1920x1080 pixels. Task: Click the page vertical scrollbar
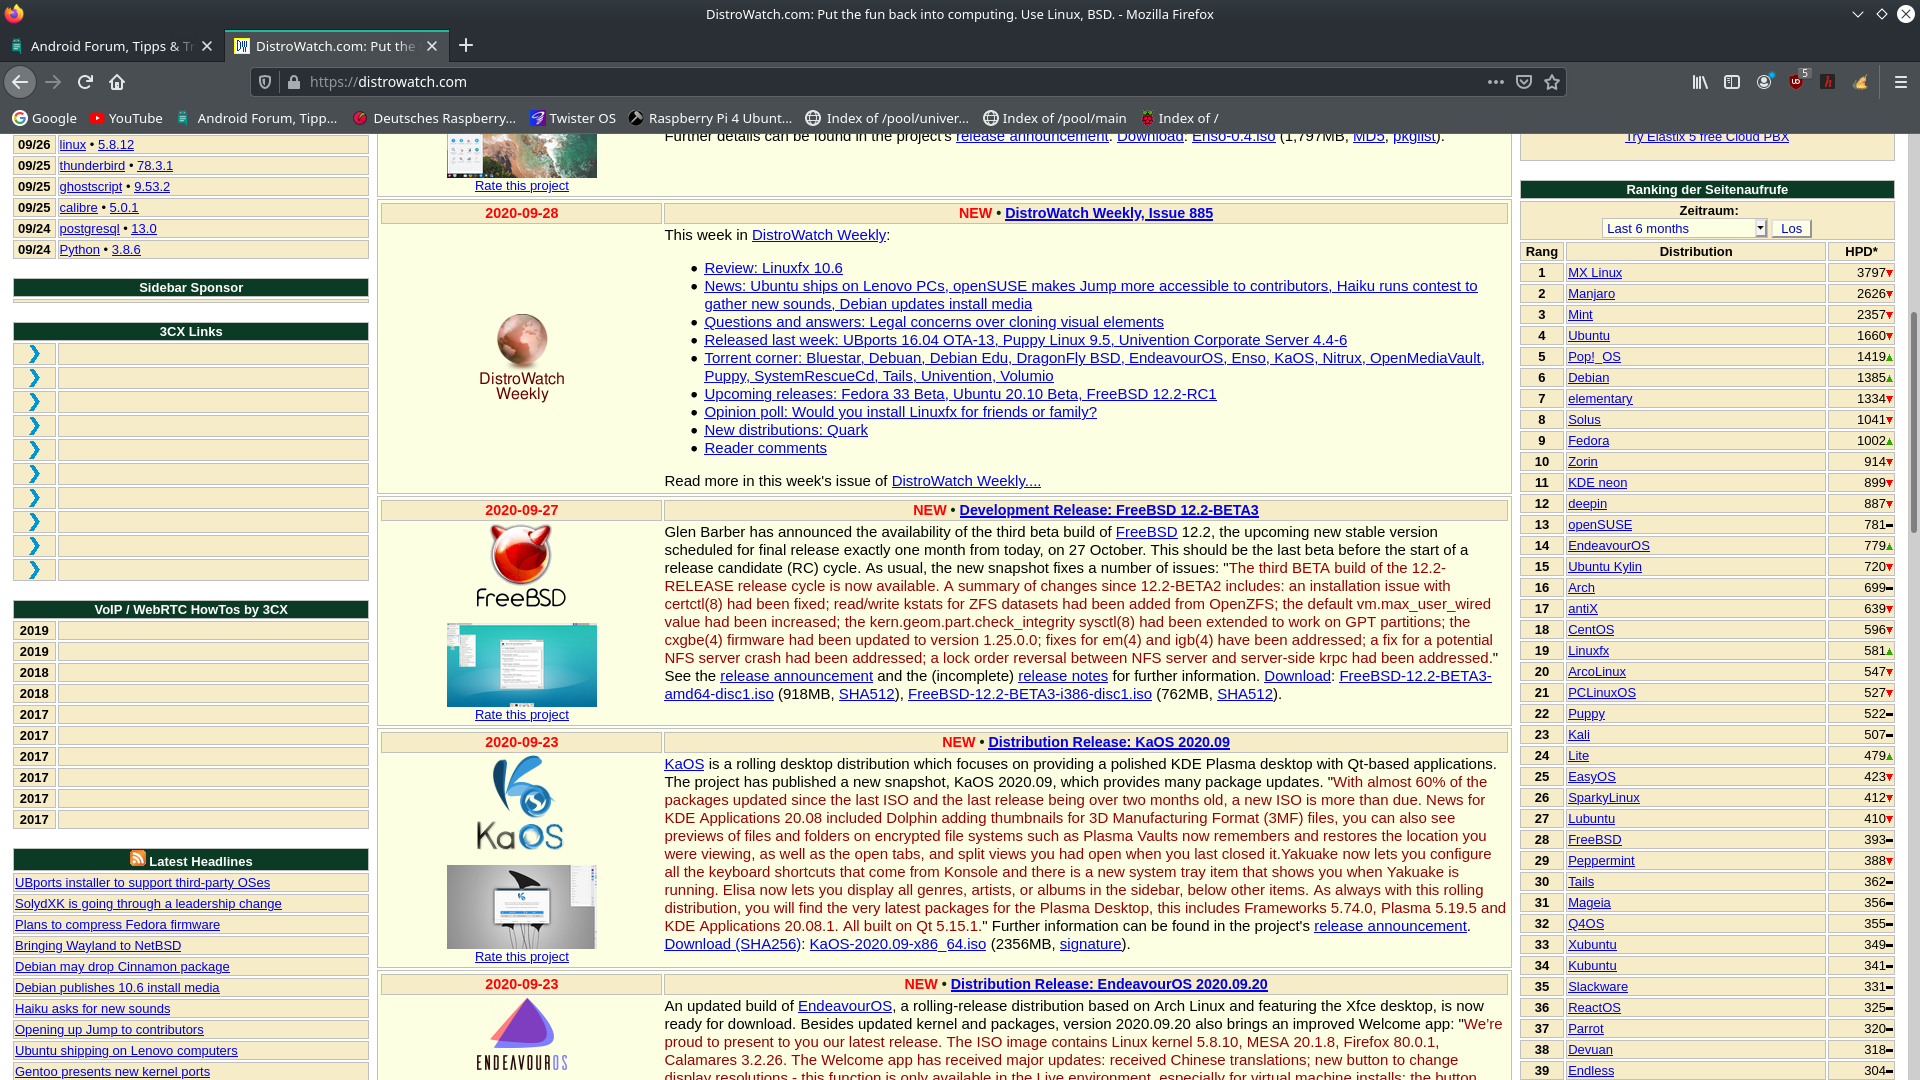pos(1913,420)
